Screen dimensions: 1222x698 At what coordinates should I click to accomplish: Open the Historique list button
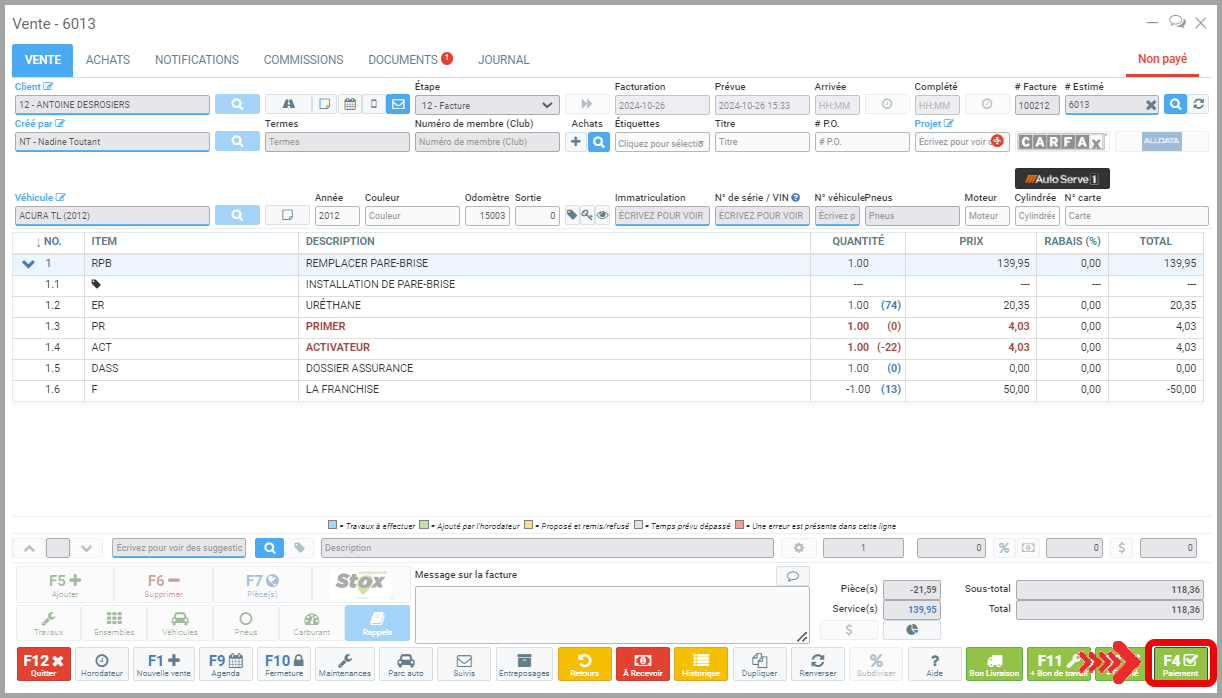click(x=700, y=664)
